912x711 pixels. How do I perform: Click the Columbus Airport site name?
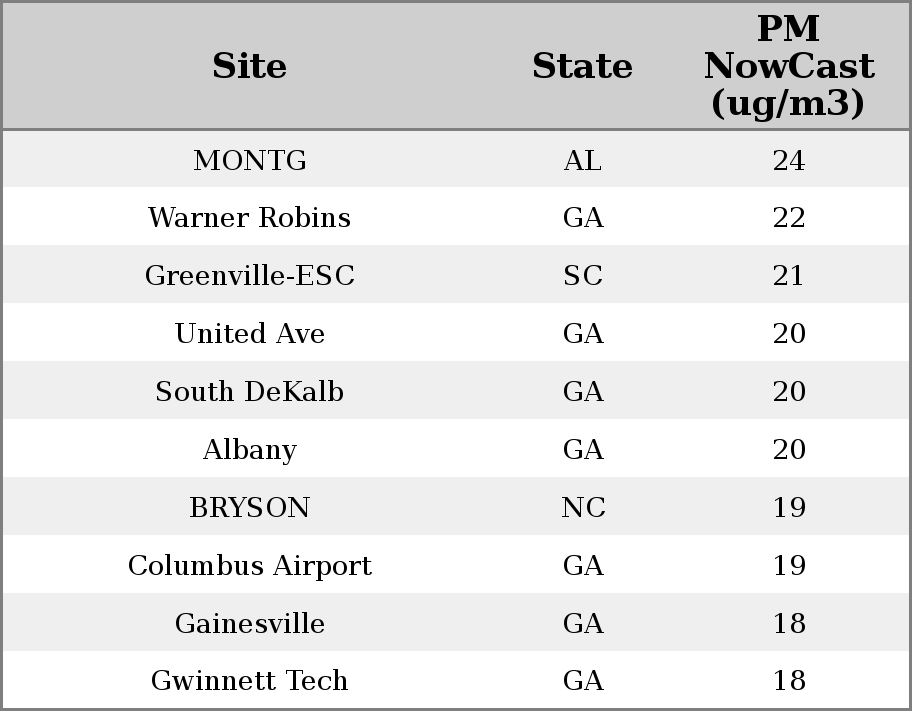[249, 566]
